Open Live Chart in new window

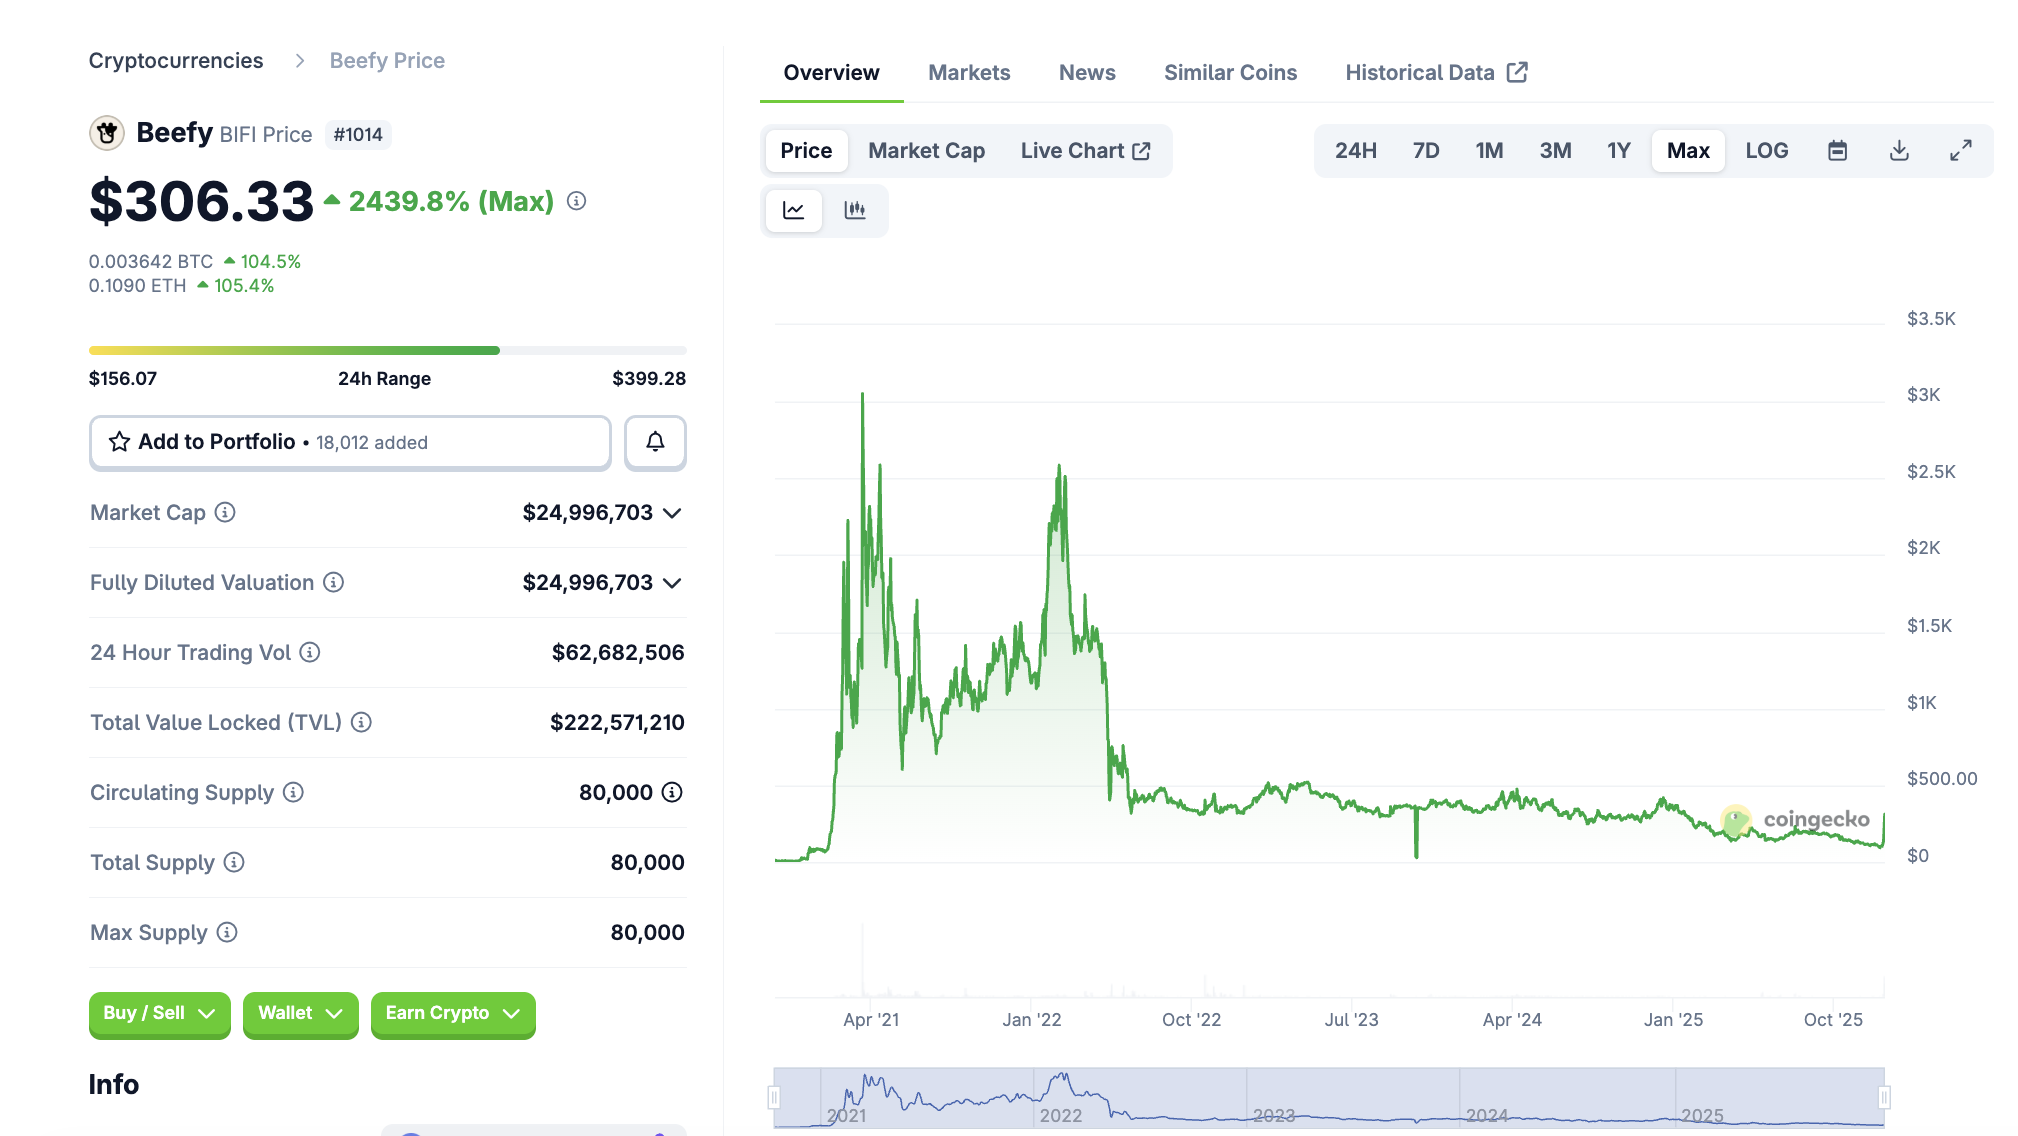point(1087,150)
